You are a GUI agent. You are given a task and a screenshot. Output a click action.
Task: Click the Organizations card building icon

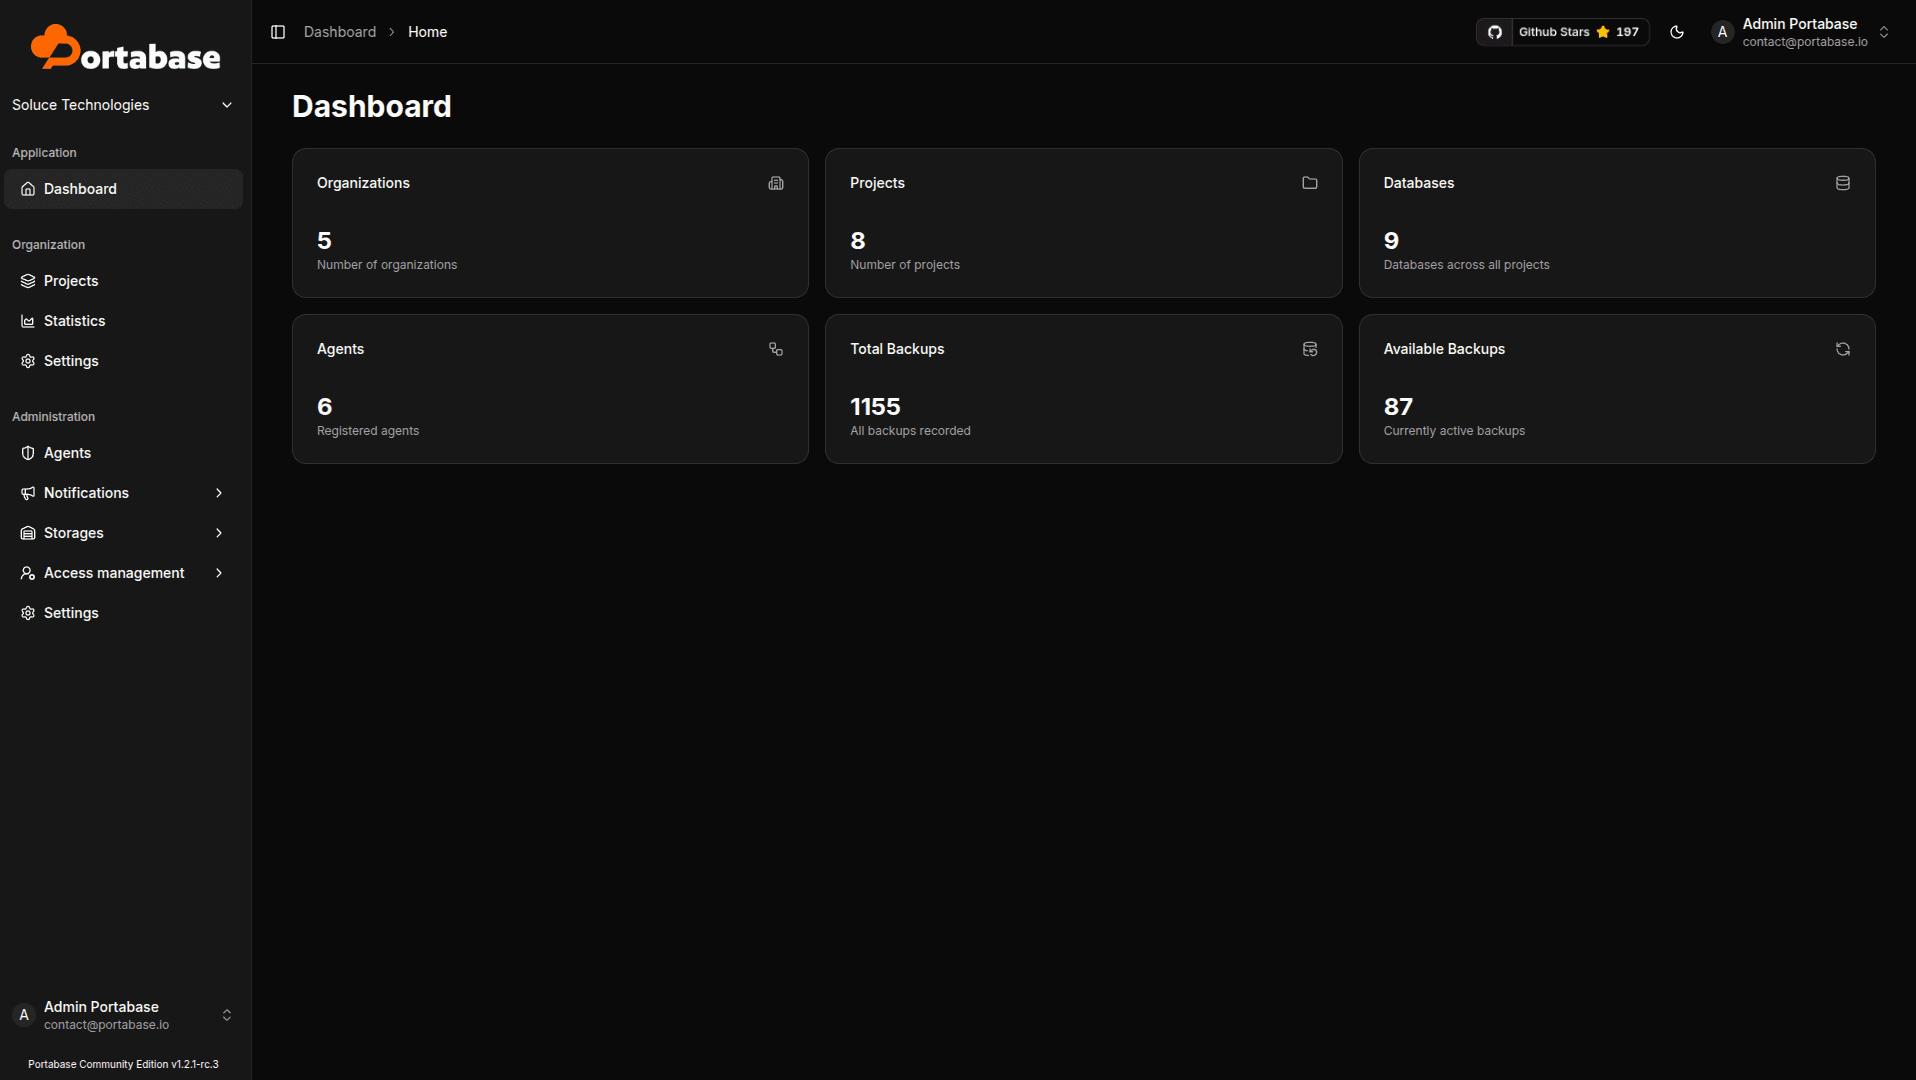click(x=776, y=183)
